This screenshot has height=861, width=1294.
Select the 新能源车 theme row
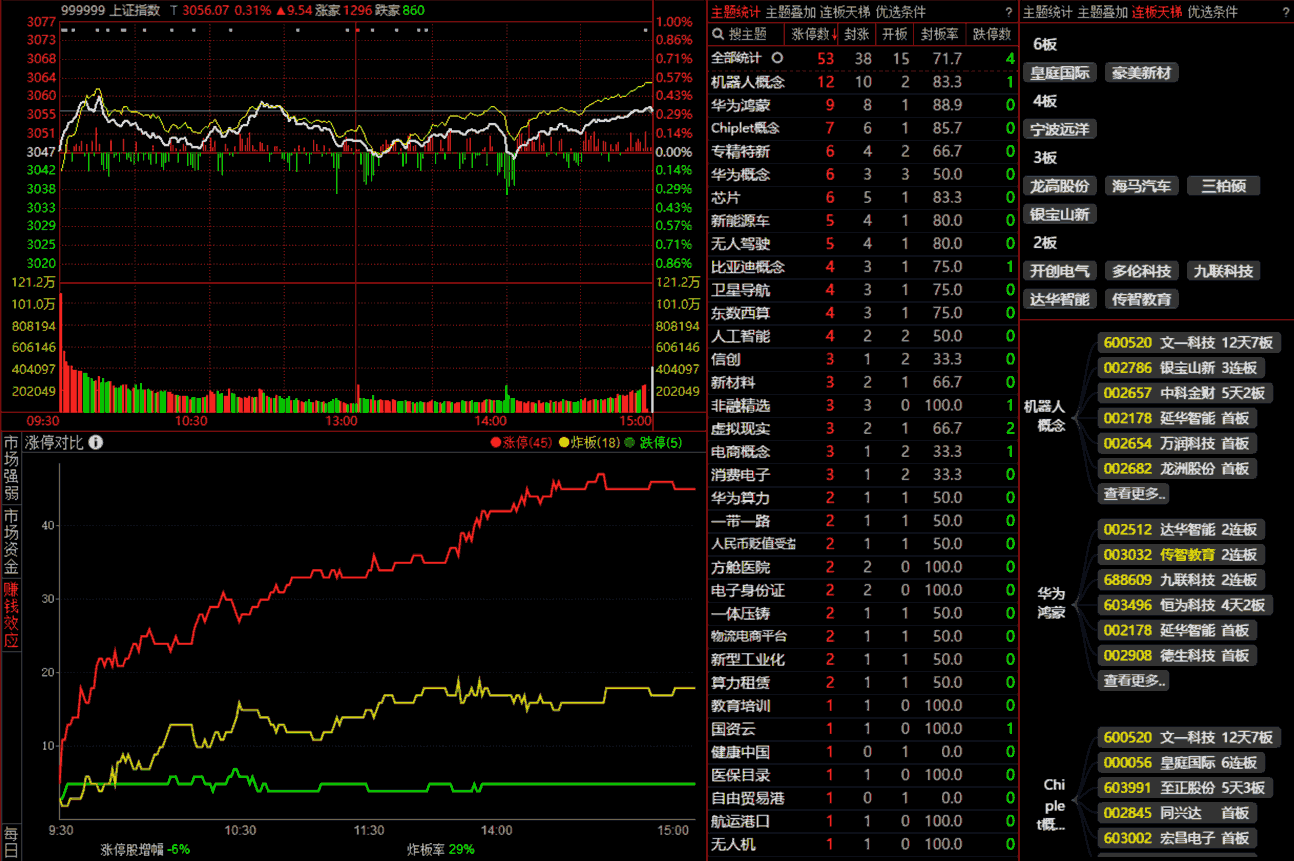pyautogui.click(x=863, y=220)
